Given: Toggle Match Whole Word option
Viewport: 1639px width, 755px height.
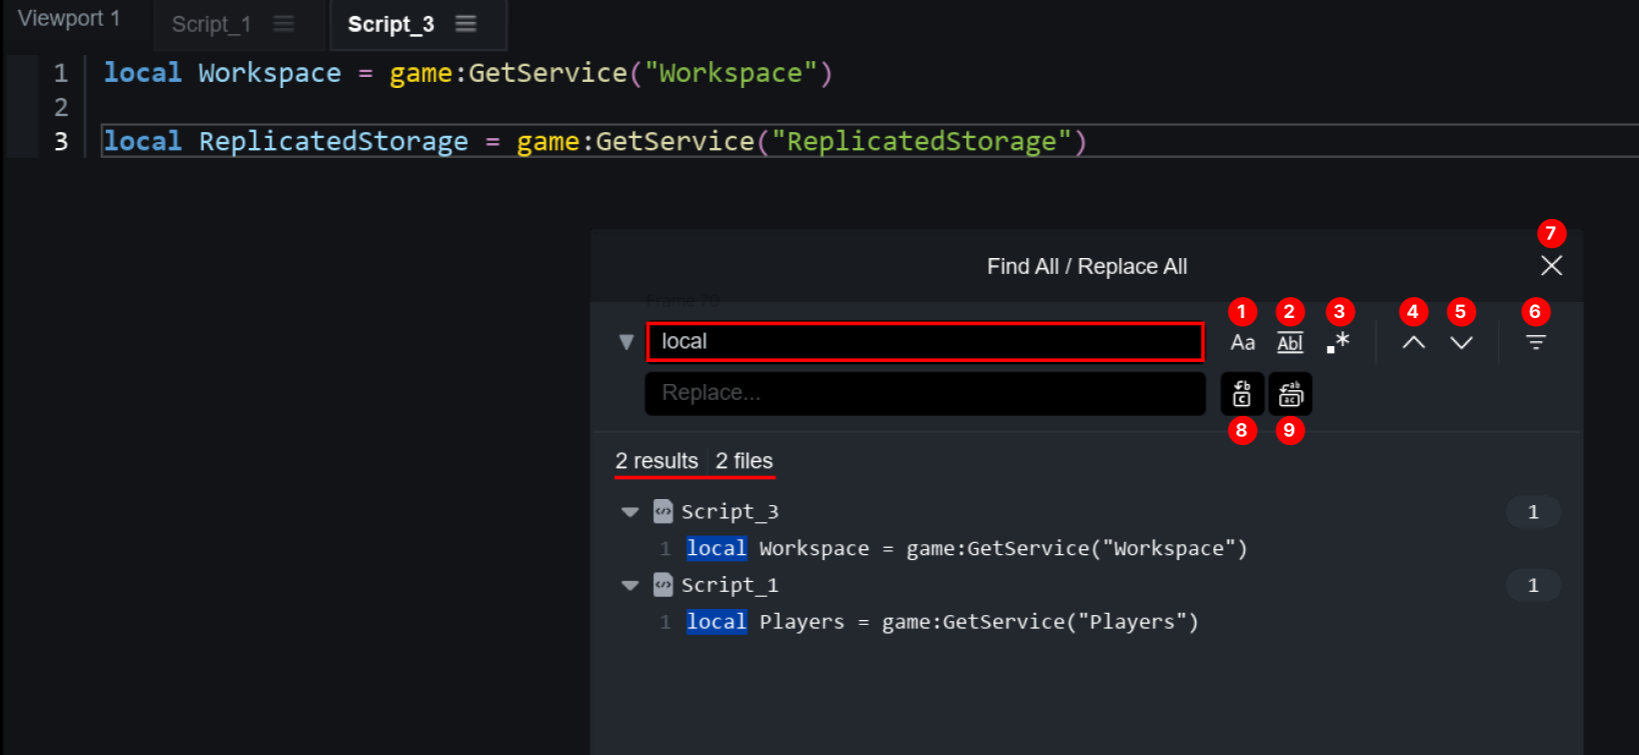Looking at the screenshot, I should tap(1290, 343).
